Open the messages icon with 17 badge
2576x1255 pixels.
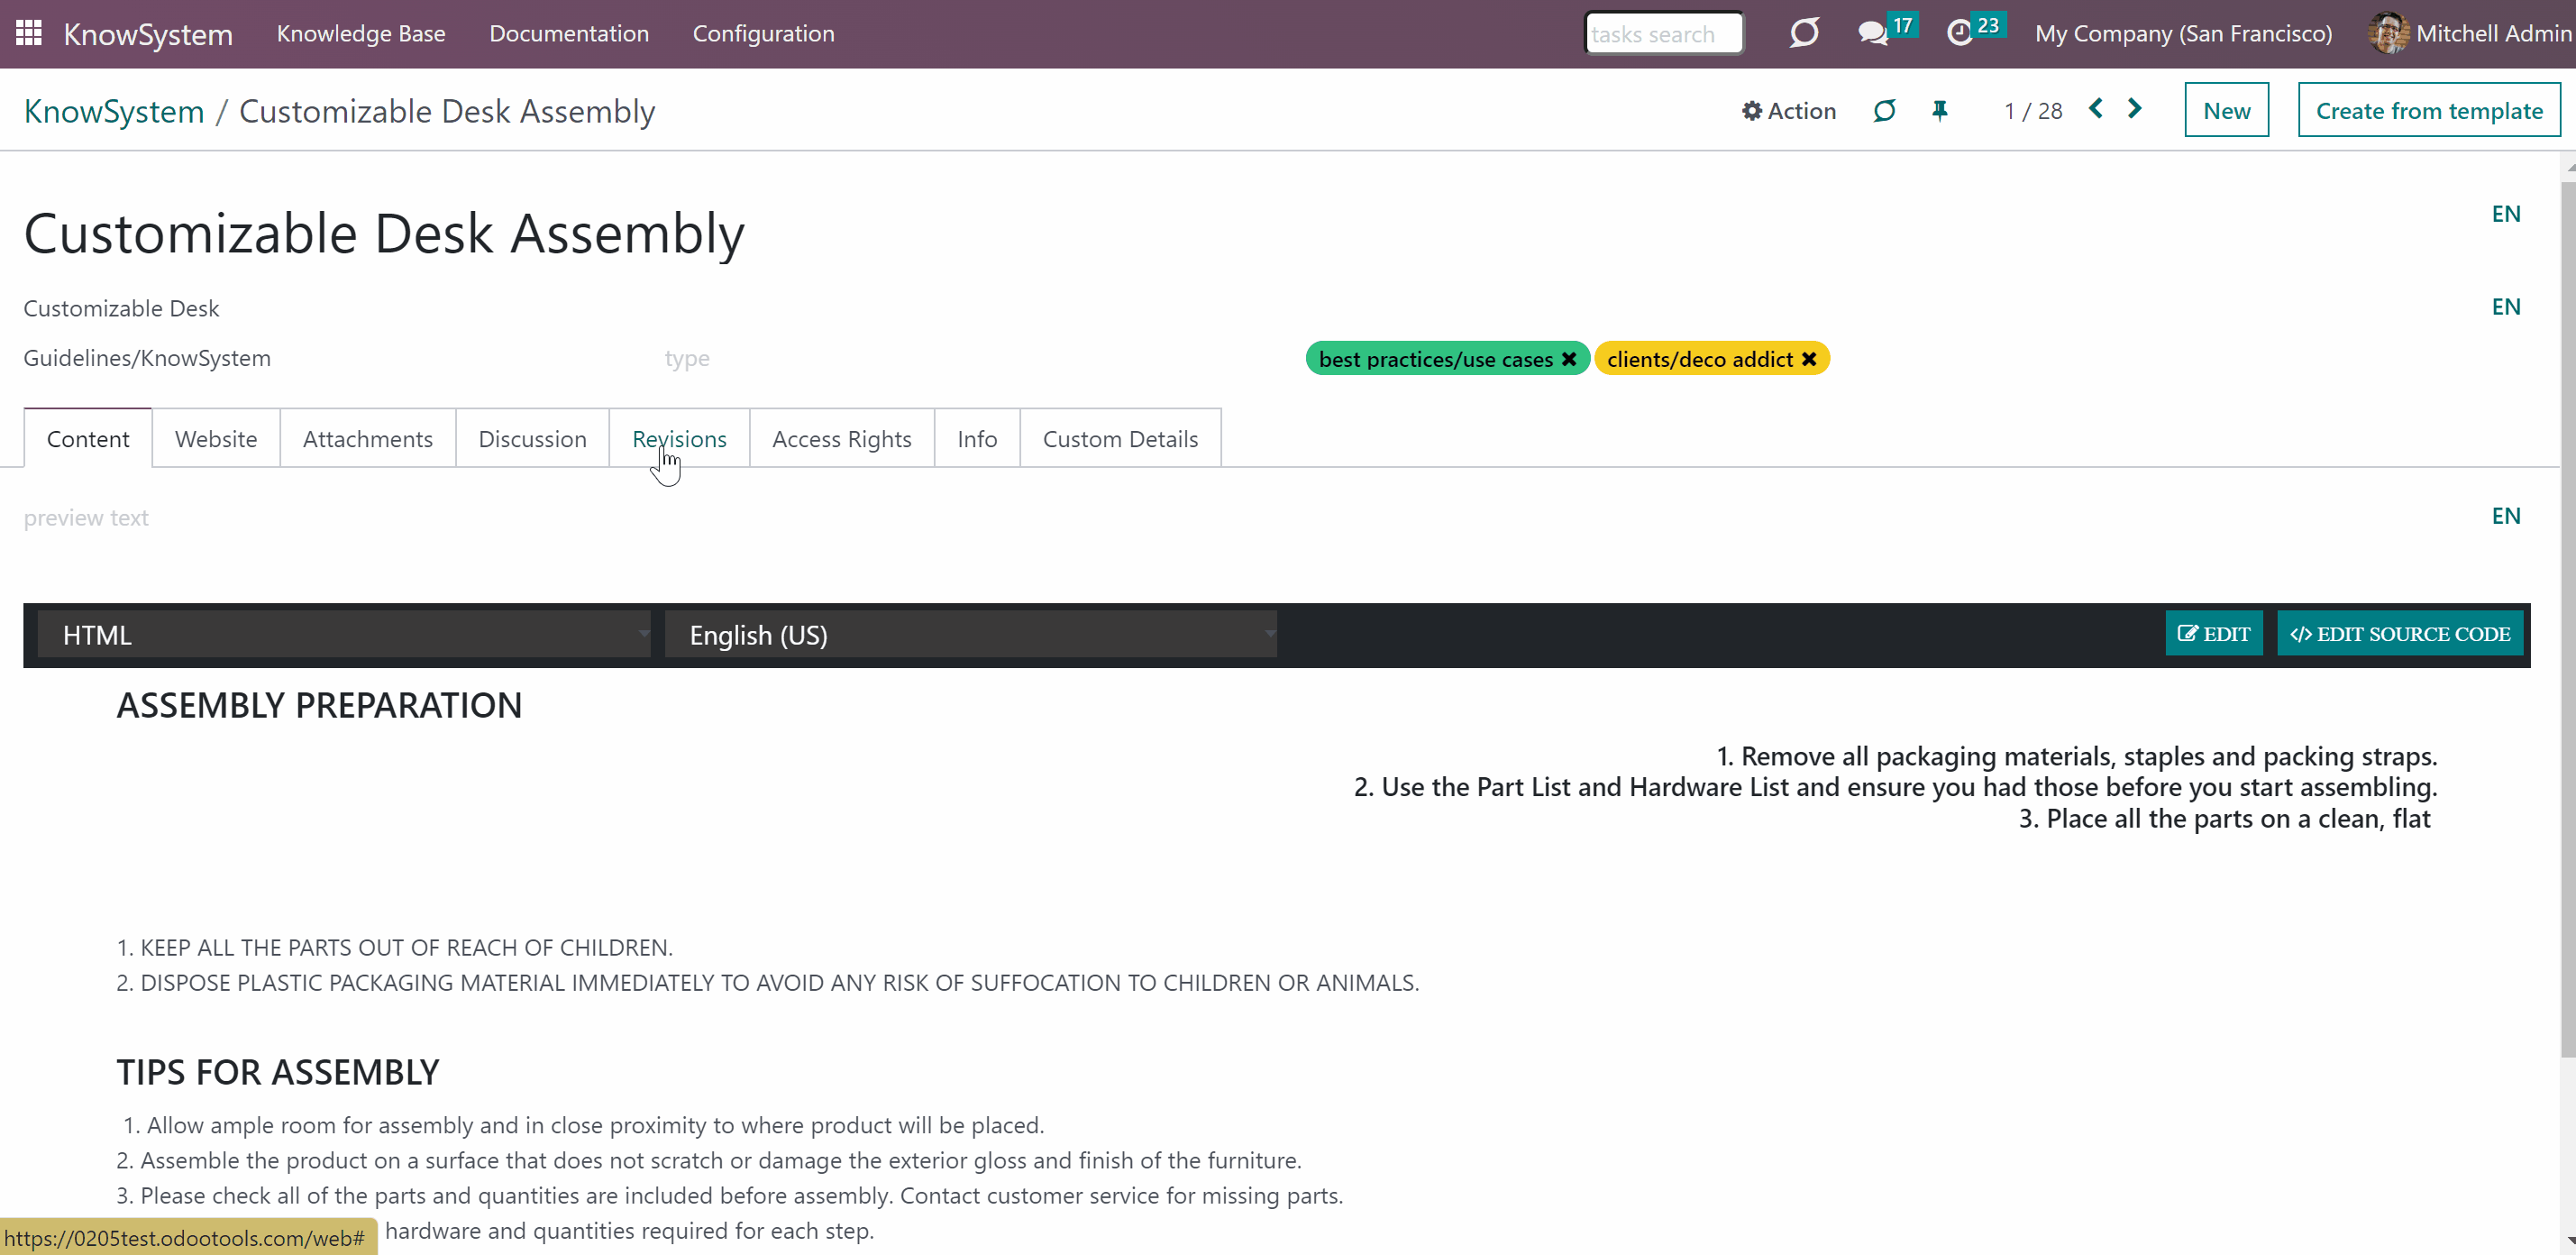click(1872, 33)
